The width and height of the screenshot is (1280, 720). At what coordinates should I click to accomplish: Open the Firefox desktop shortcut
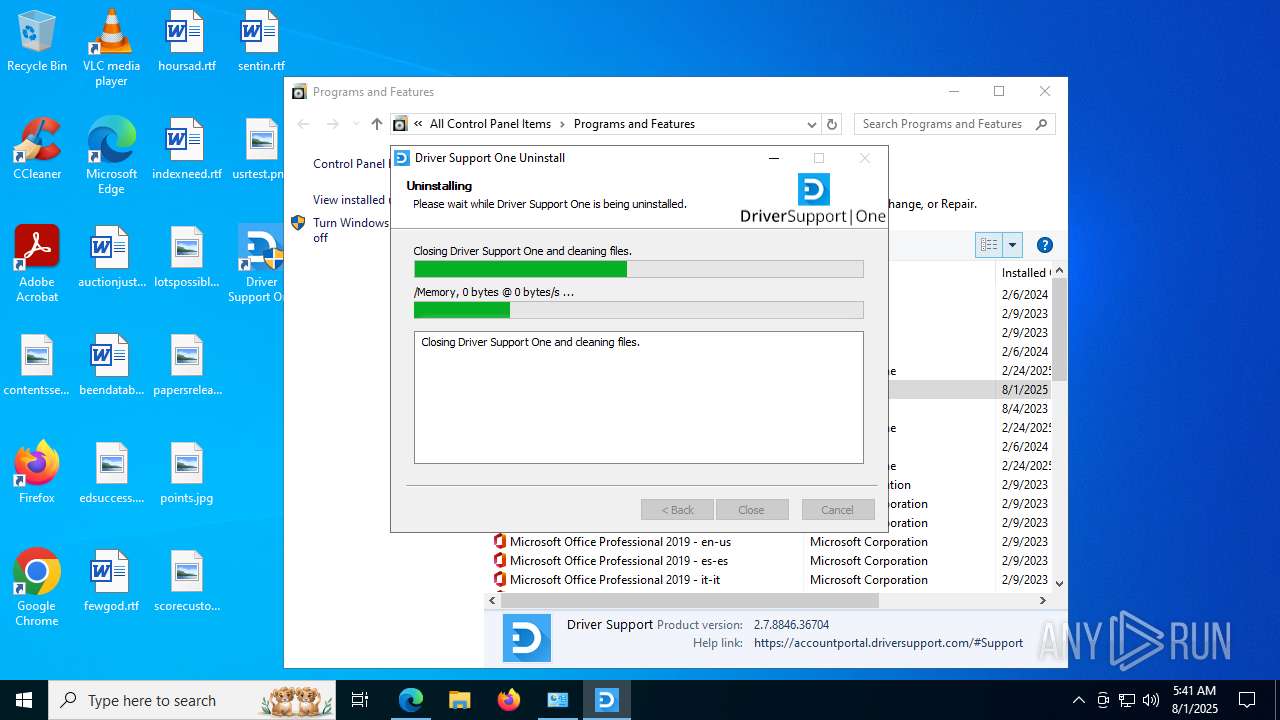coord(37,474)
